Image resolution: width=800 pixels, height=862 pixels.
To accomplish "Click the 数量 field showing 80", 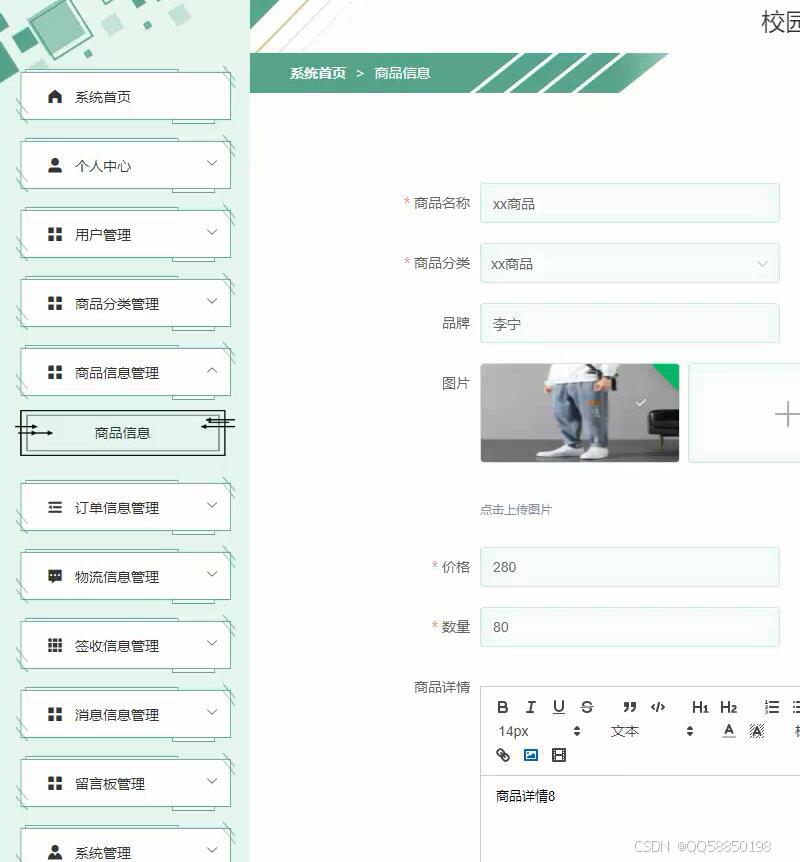I will [630, 627].
